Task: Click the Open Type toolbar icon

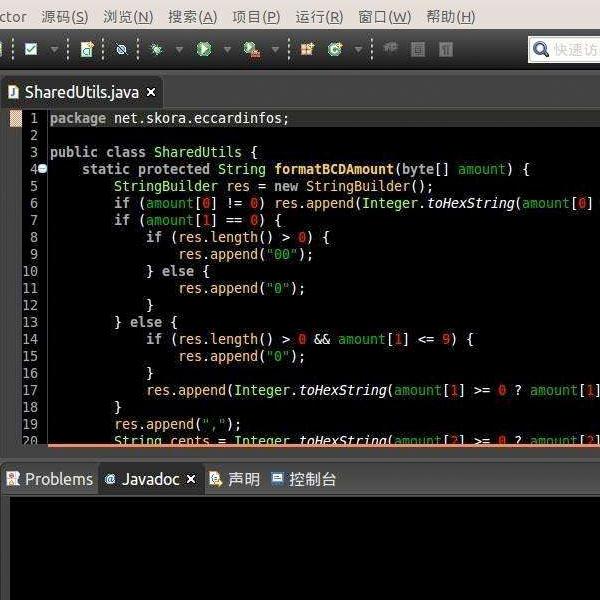Action: coord(87,49)
